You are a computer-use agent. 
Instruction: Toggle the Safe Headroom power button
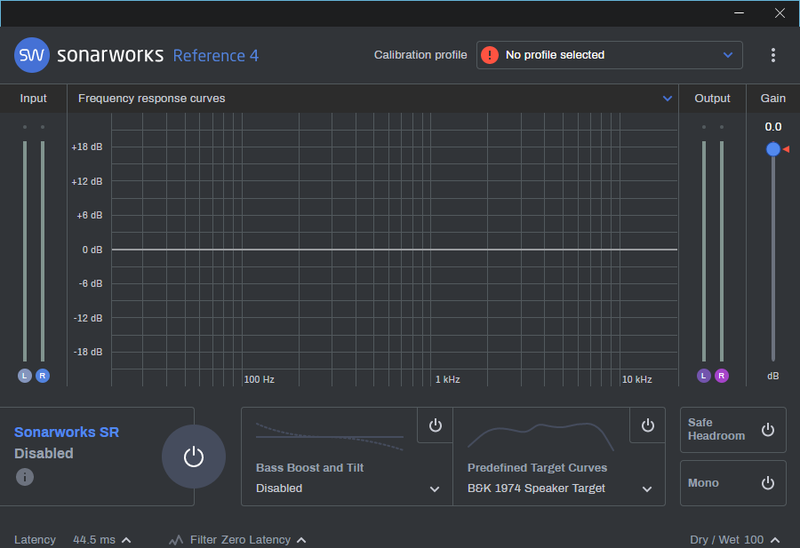point(768,430)
